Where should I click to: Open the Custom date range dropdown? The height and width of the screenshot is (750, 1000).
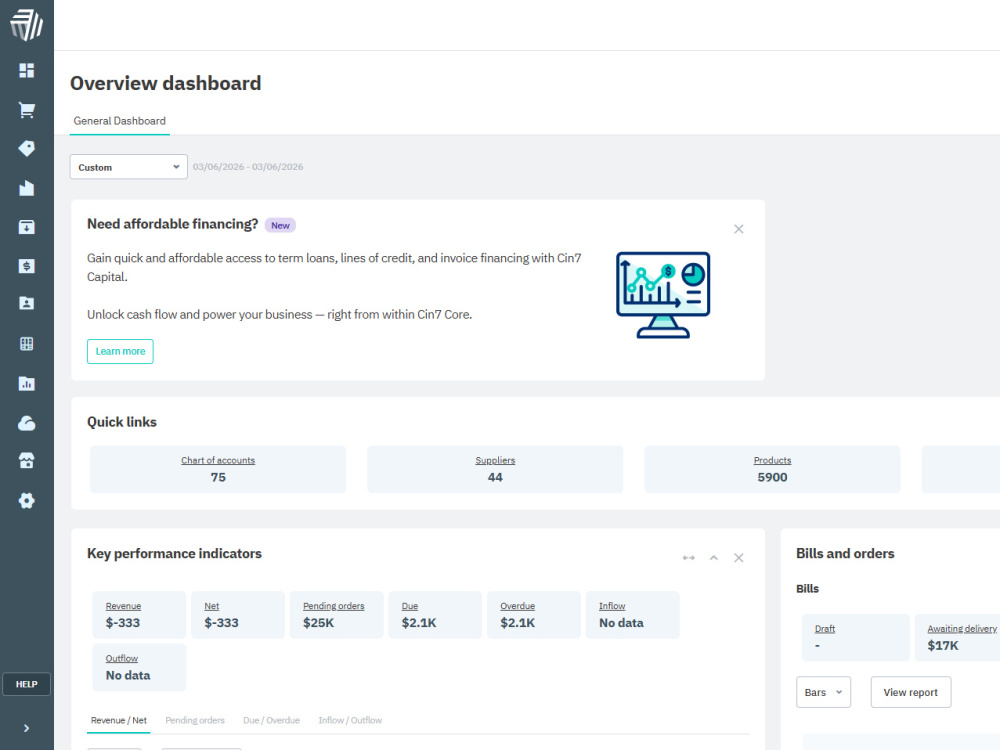(x=129, y=167)
